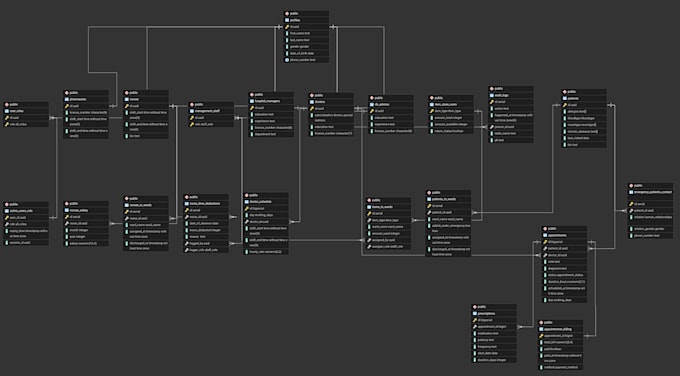Click the table icon of the nurses table
680x376 pixels.
tap(126, 99)
